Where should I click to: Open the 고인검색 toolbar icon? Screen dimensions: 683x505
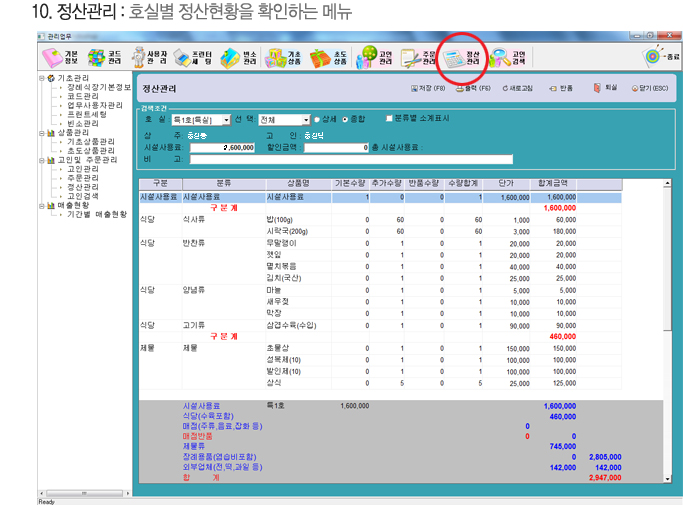point(508,57)
